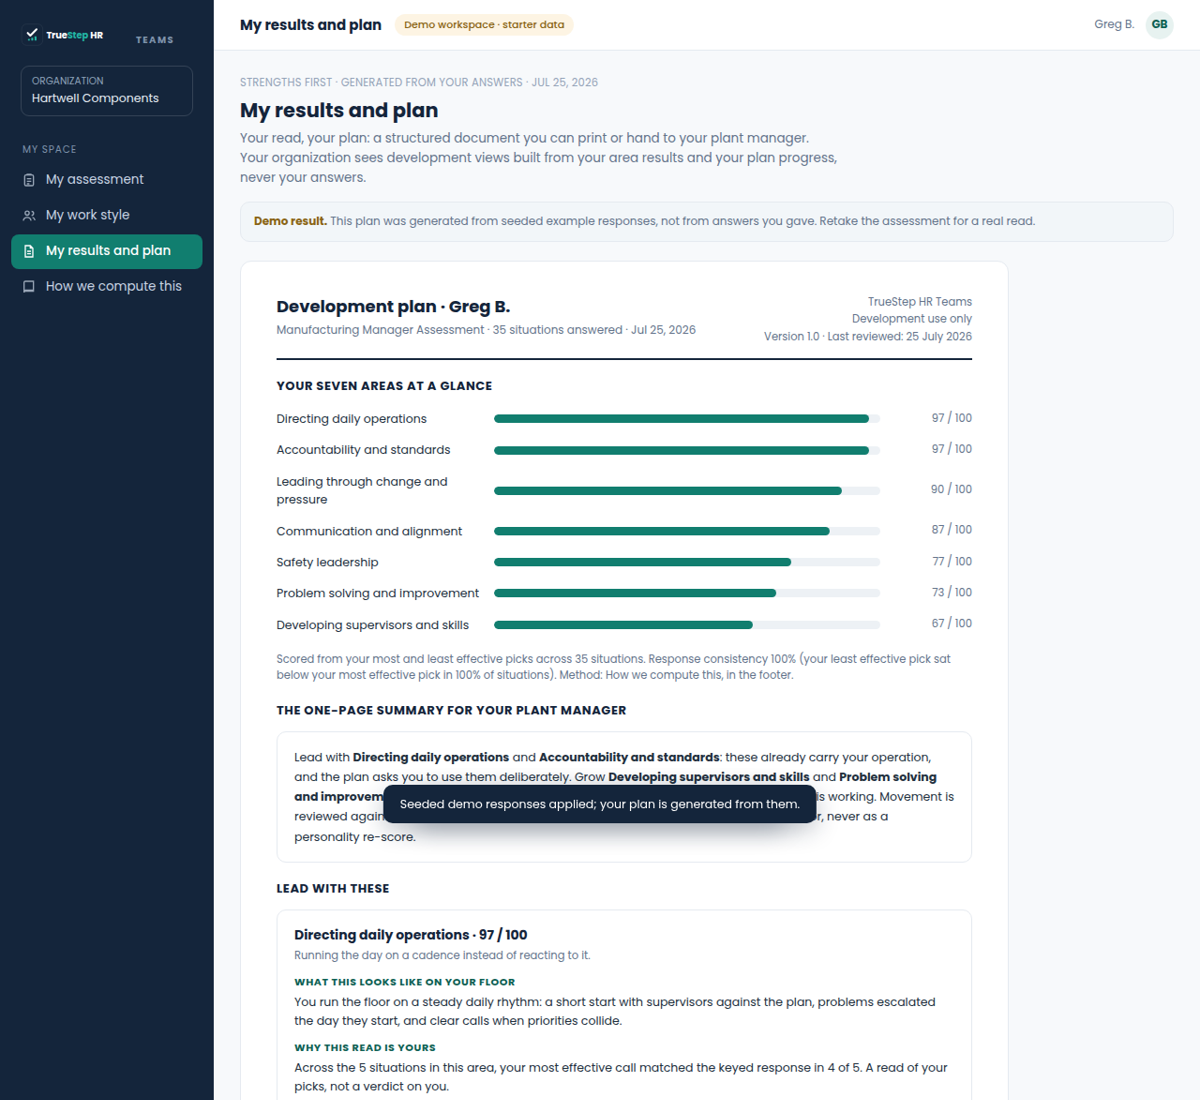Click the 73 / 100 score value
1200x1100 pixels.
(x=951, y=593)
